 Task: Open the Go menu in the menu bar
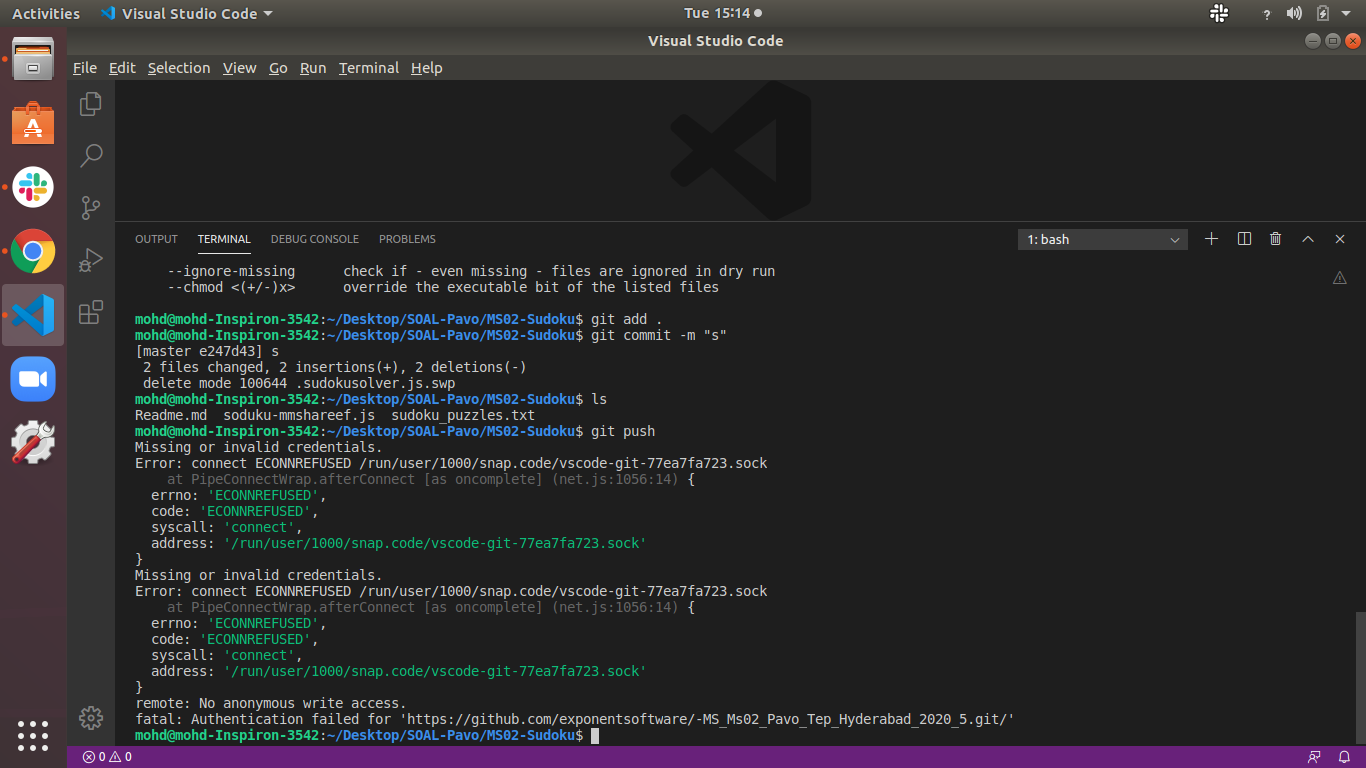(278, 68)
